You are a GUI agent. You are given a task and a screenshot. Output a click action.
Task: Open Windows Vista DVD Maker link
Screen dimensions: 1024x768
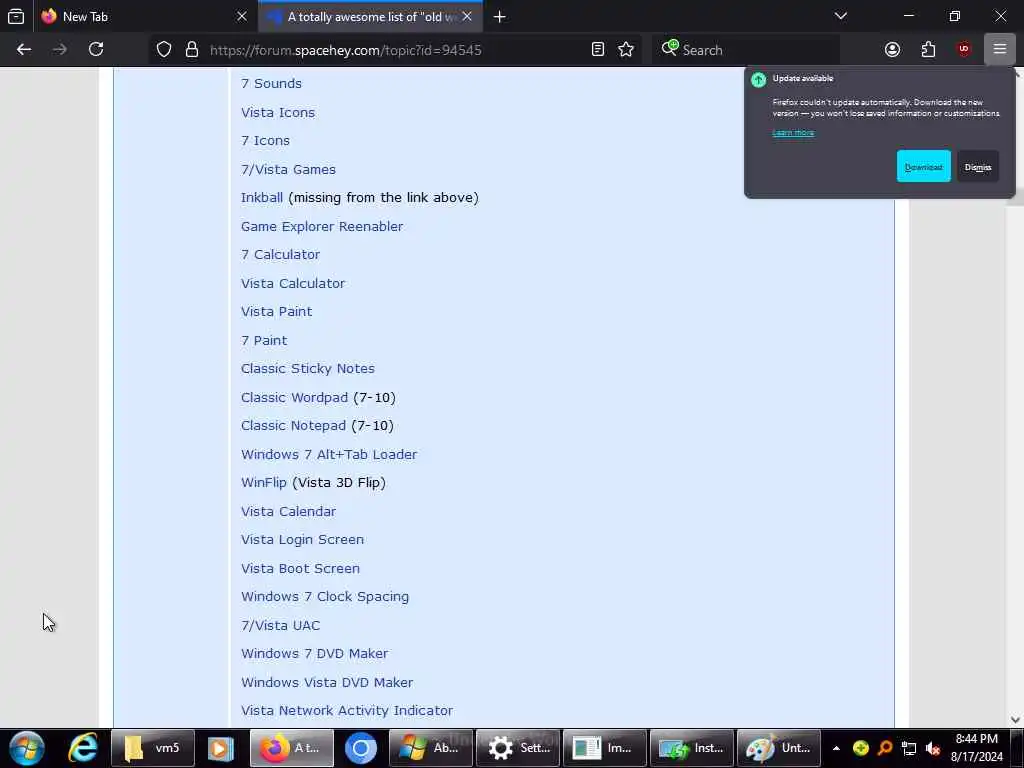click(x=327, y=682)
